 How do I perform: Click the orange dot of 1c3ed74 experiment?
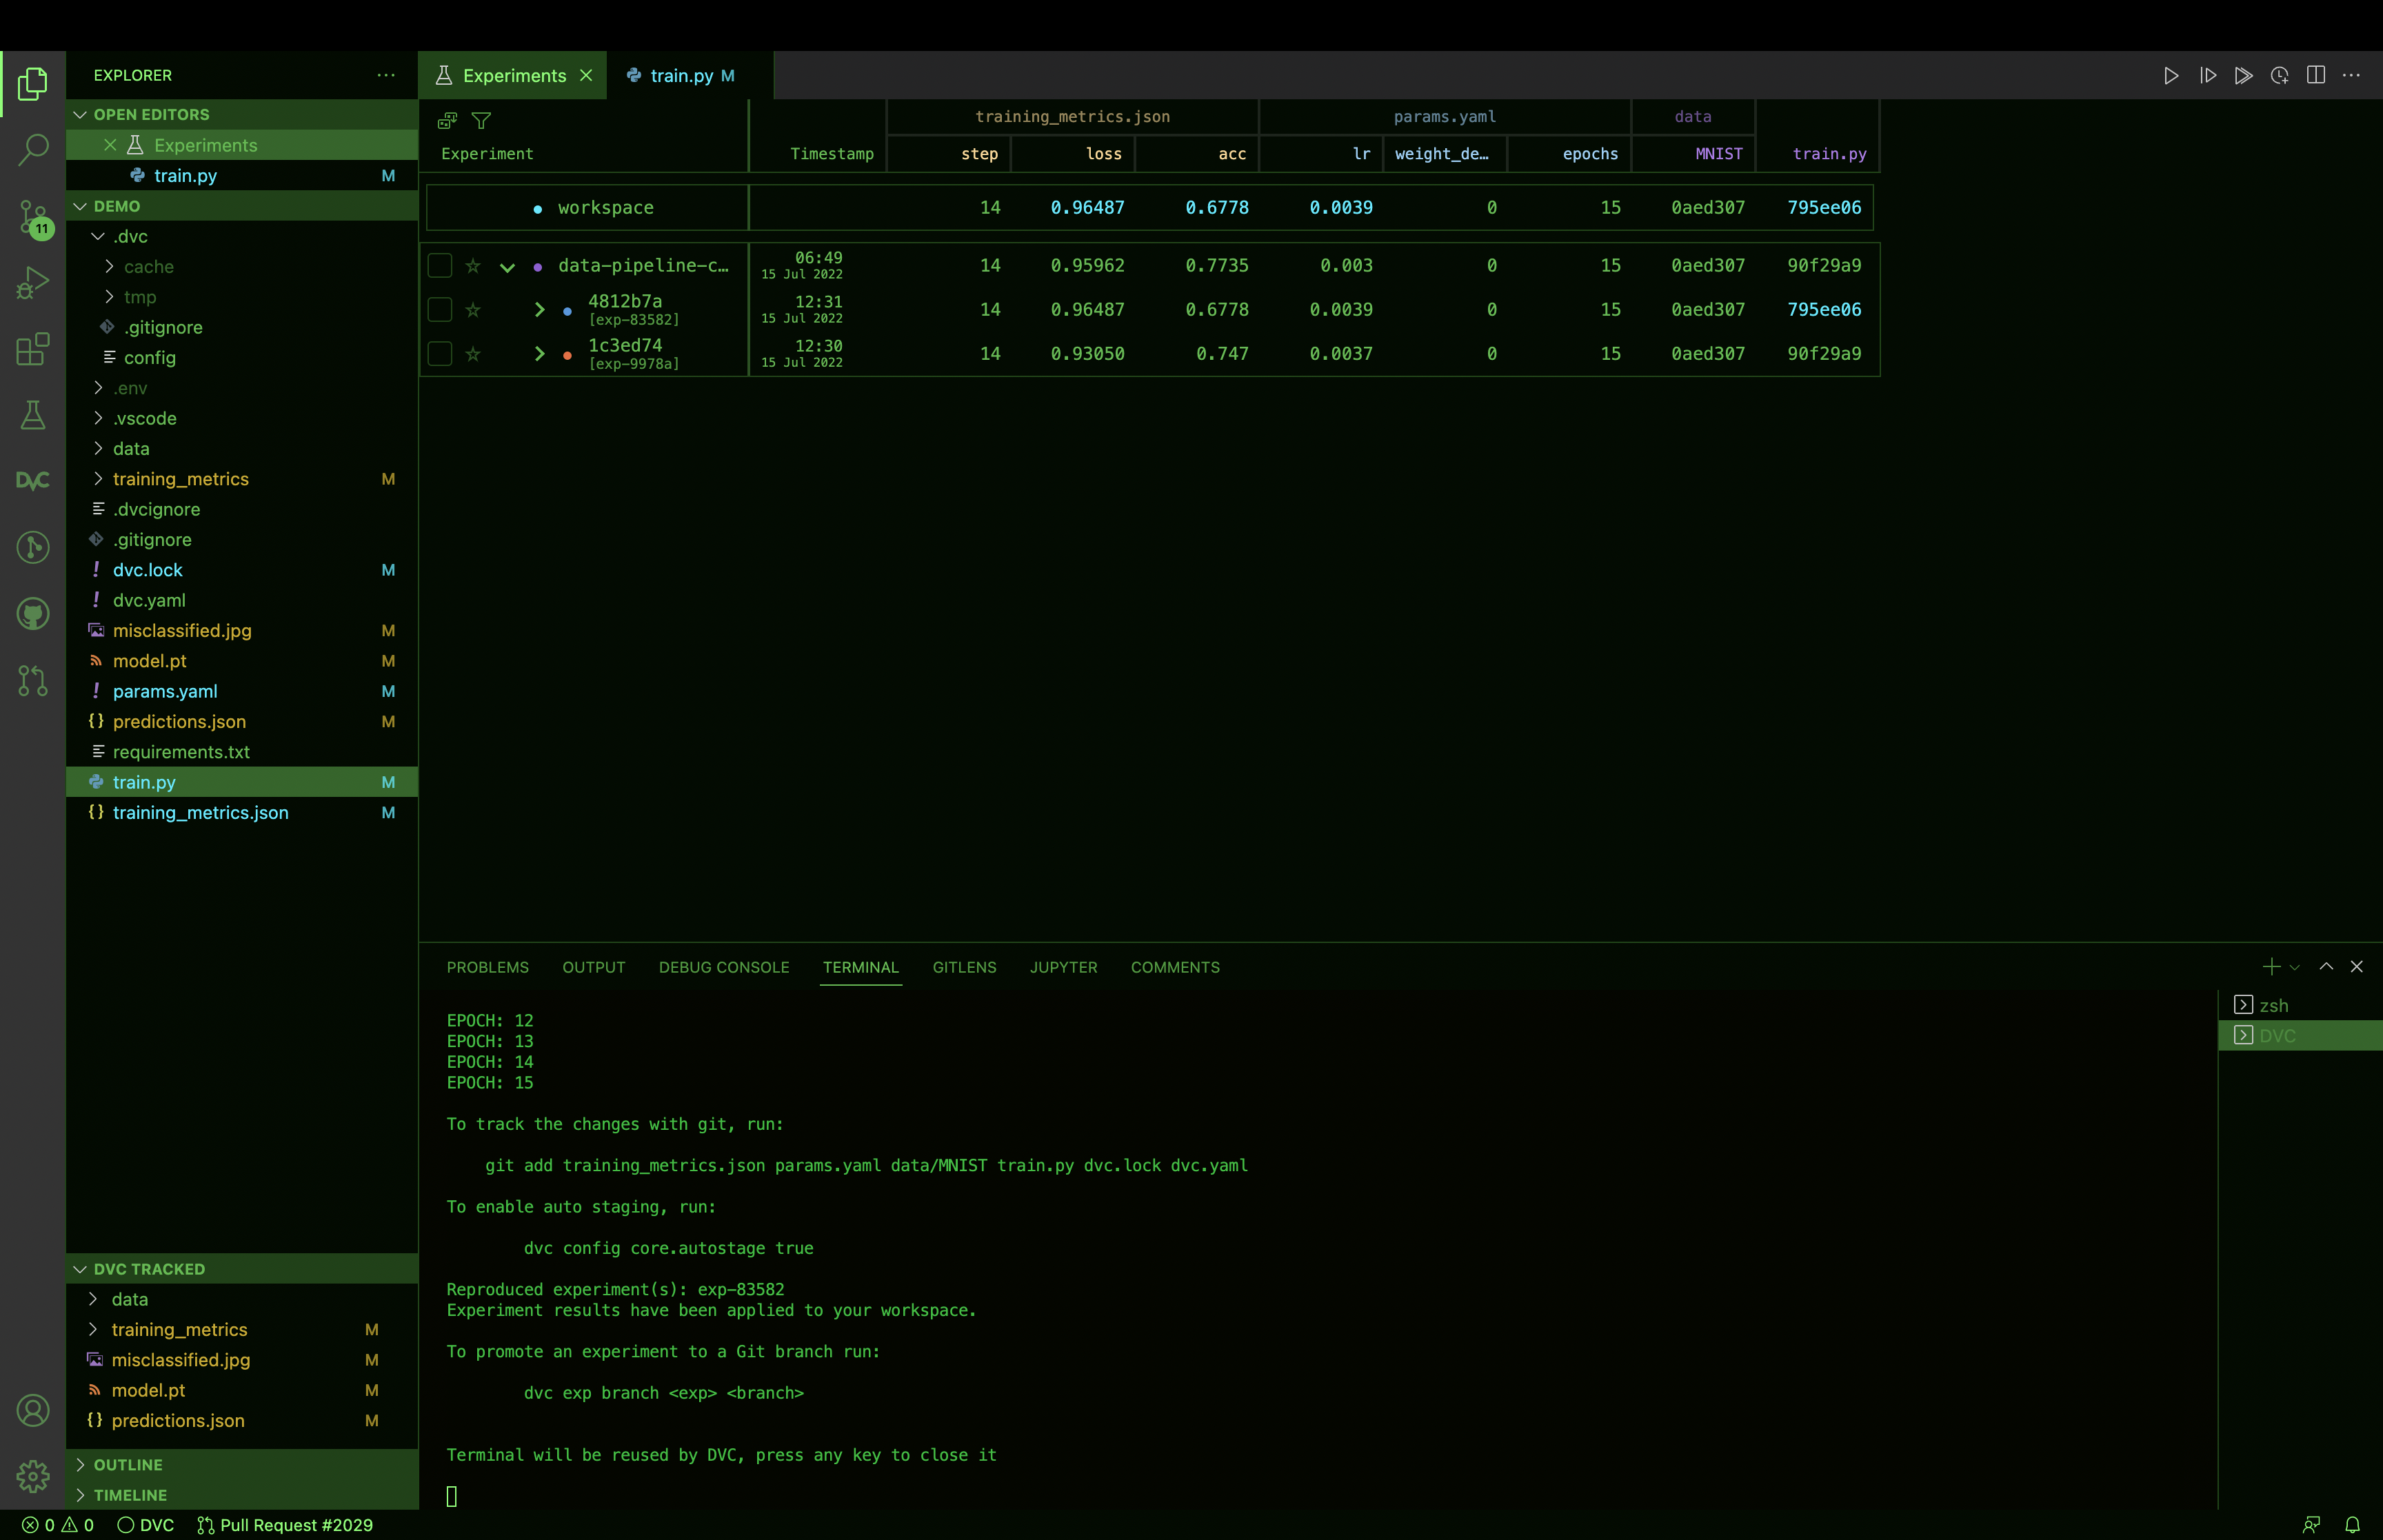(567, 355)
